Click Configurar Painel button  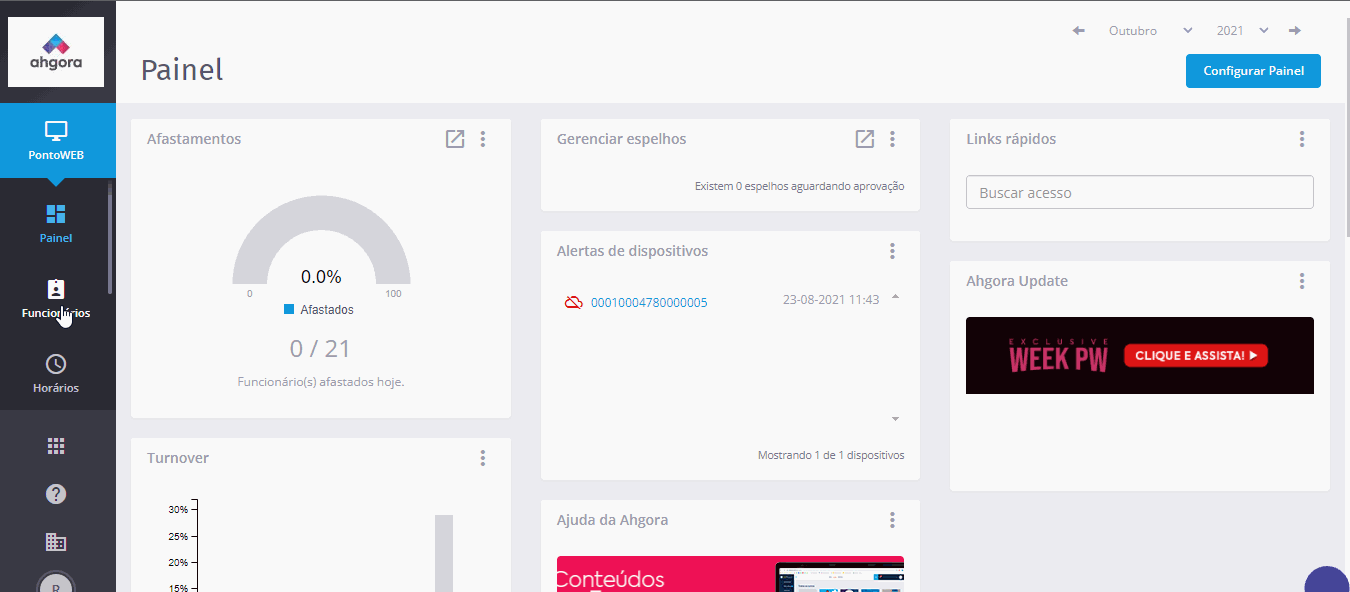(x=1253, y=71)
